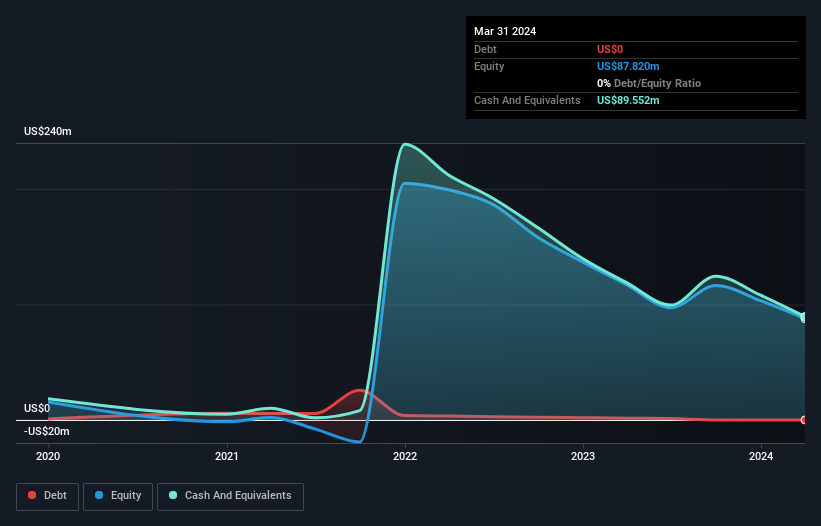Click the US$240m y-axis label

(48, 131)
